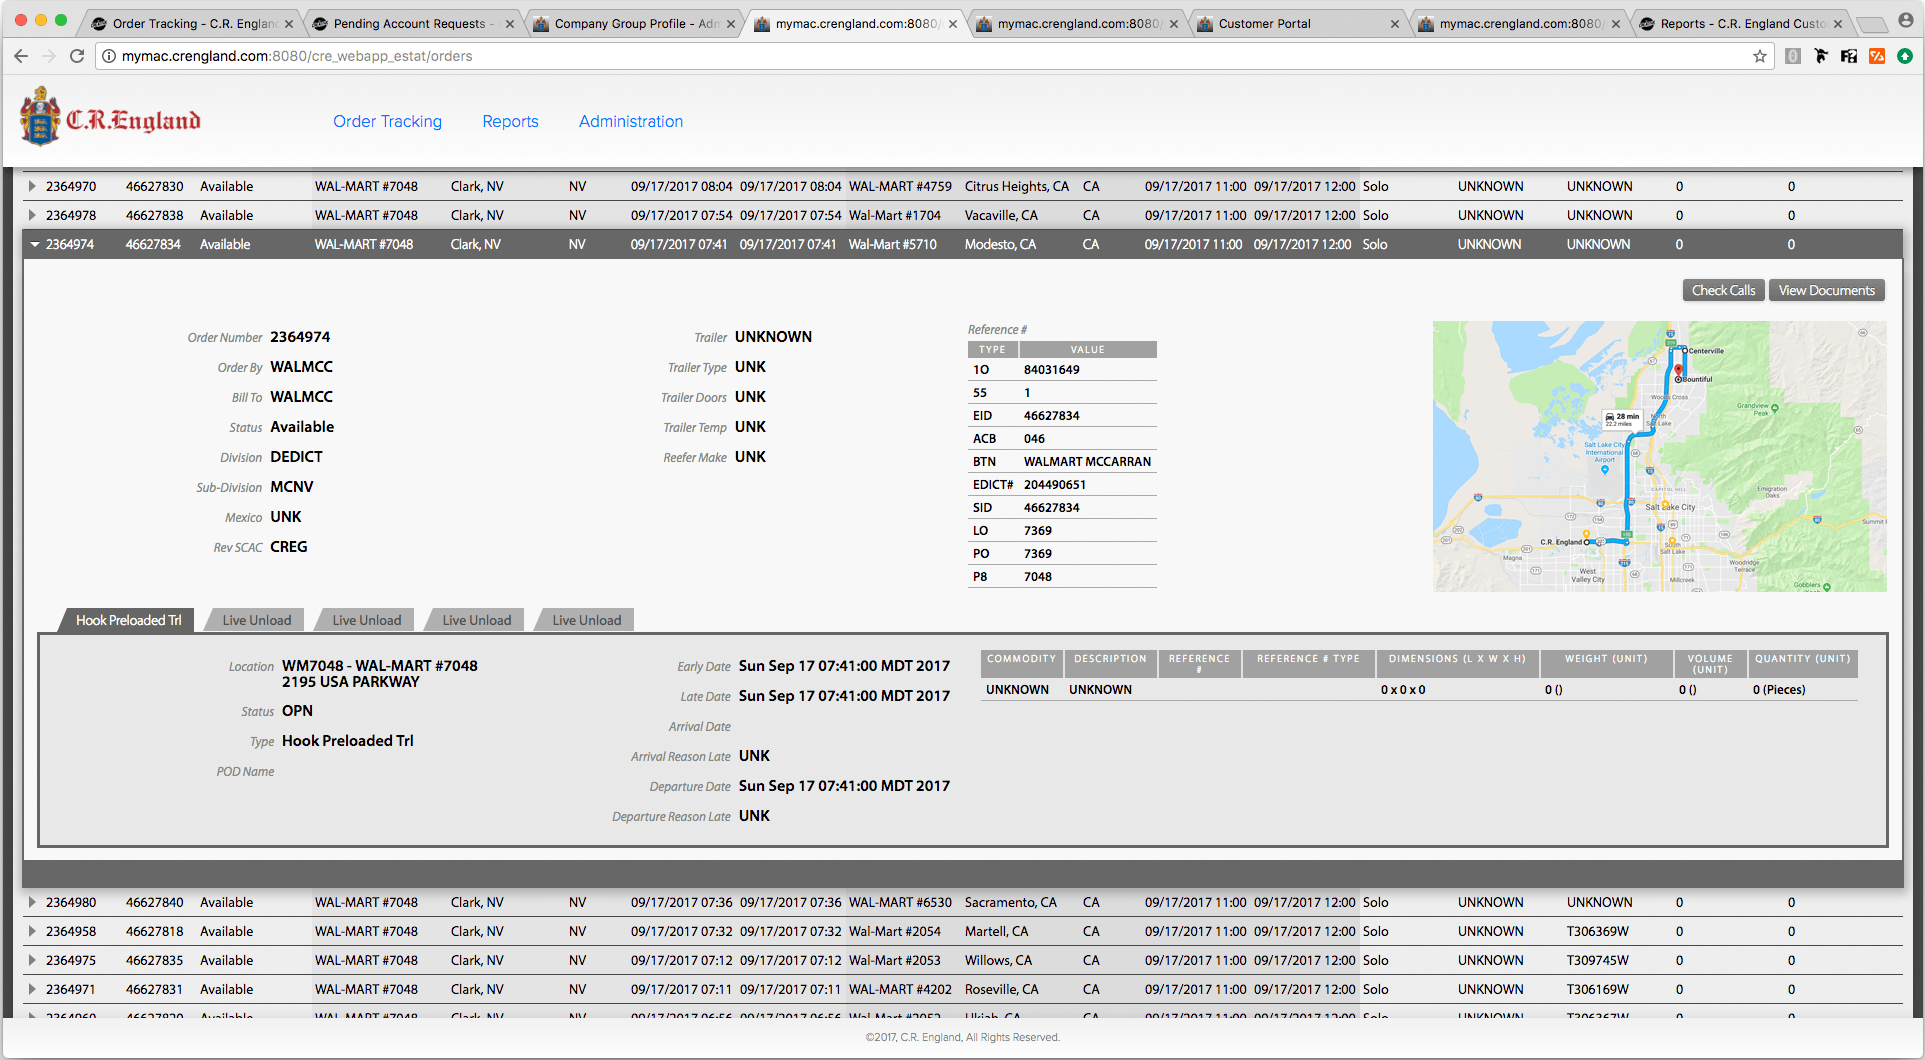1925x1060 pixels.
Task: Click the View Documents button
Action: (x=1826, y=290)
